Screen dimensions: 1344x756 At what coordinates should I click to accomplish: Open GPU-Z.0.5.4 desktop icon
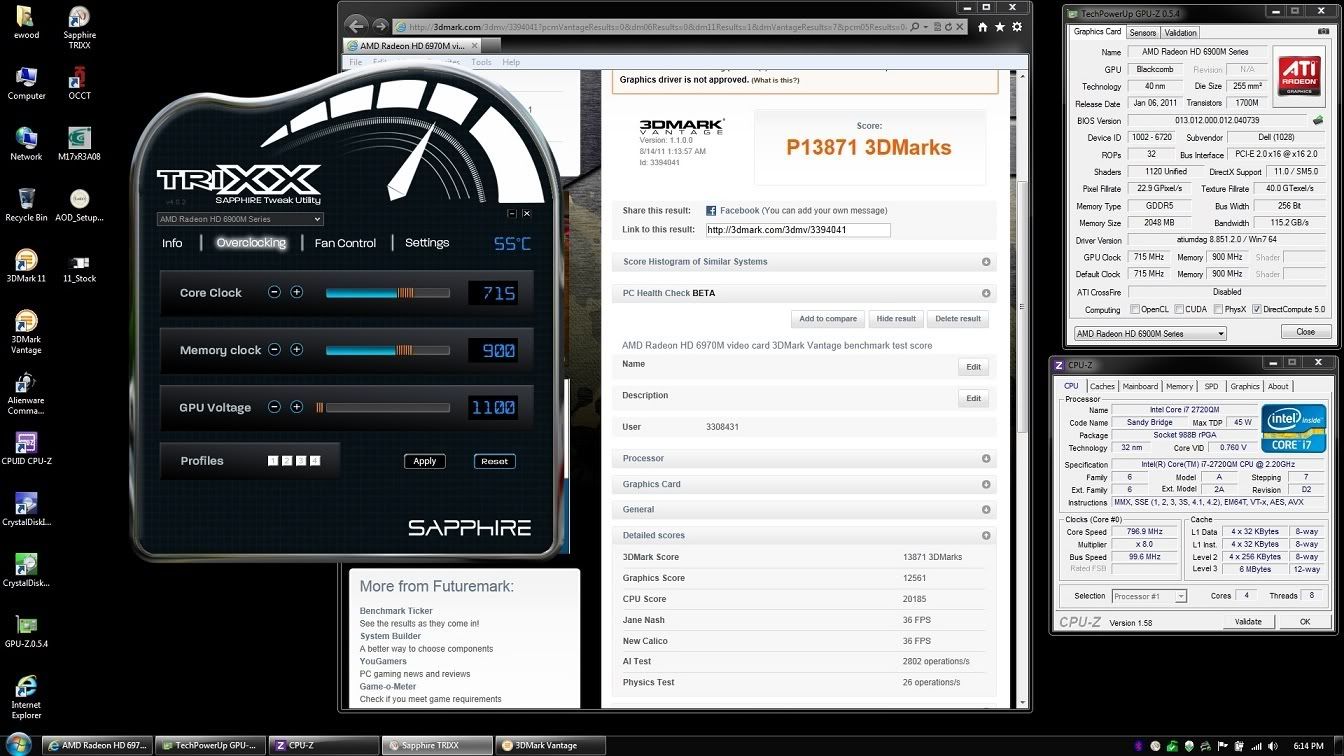click(26, 633)
